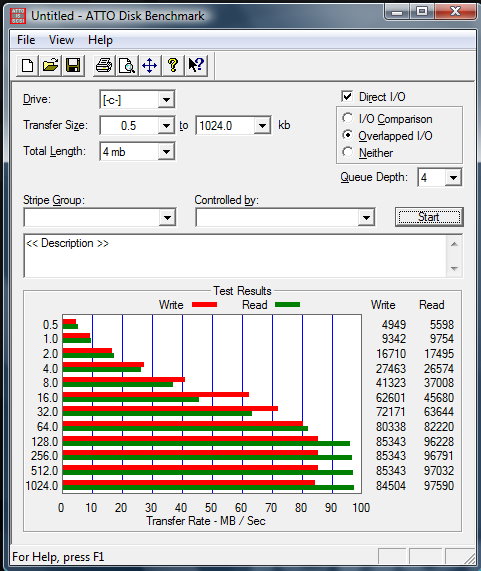This screenshot has height=571, width=481.
Task: Click the red Write bar for 16.0
Action: 156,394
